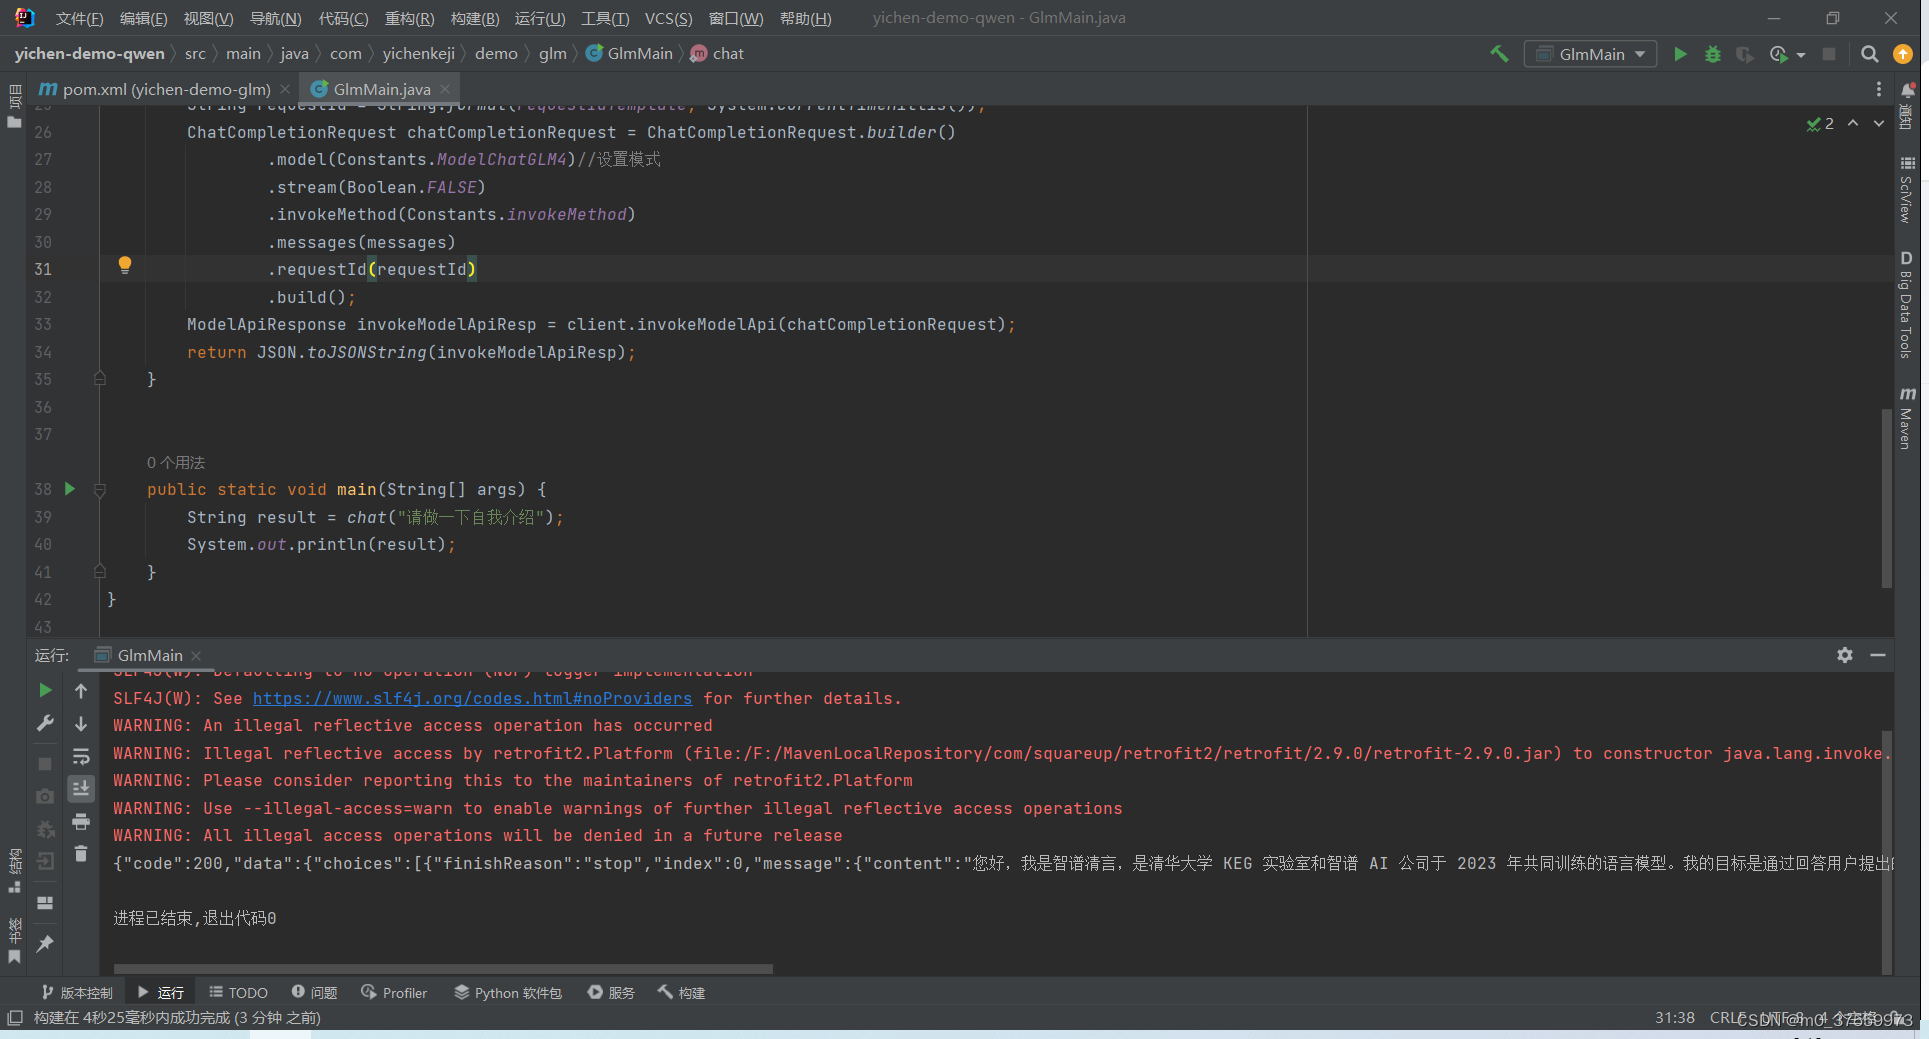Image resolution: width=1929 pixels, height=1039 pixels.
Task: Open the 版本控制 tool window button
Action: (77, 992)
